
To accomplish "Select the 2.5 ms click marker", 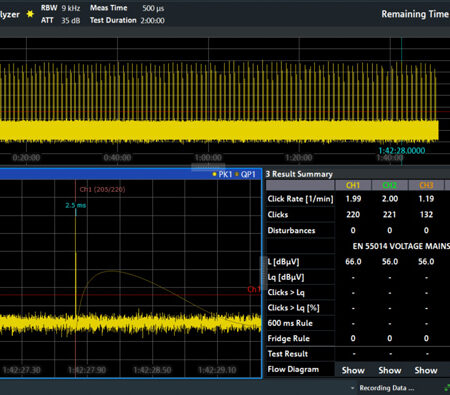I will tap(76, 205).
